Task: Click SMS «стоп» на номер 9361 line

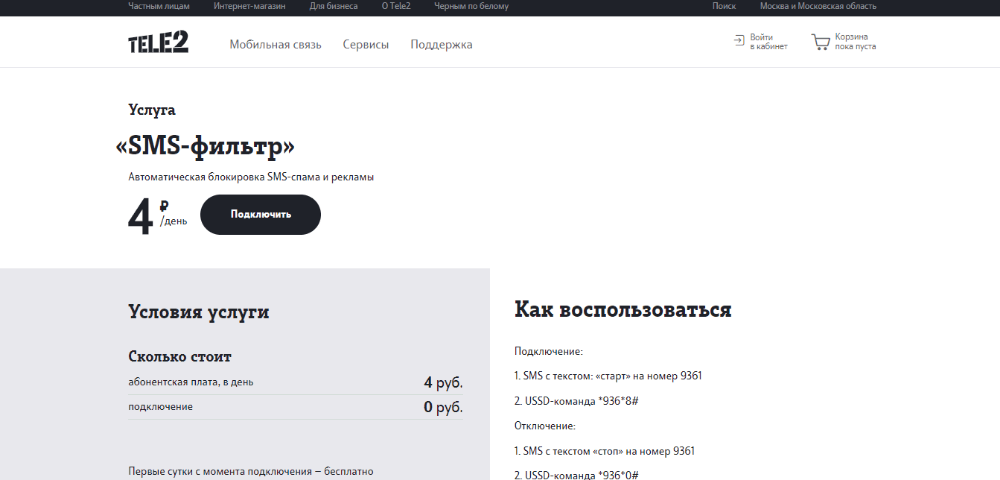Action: tap(605, 451)
